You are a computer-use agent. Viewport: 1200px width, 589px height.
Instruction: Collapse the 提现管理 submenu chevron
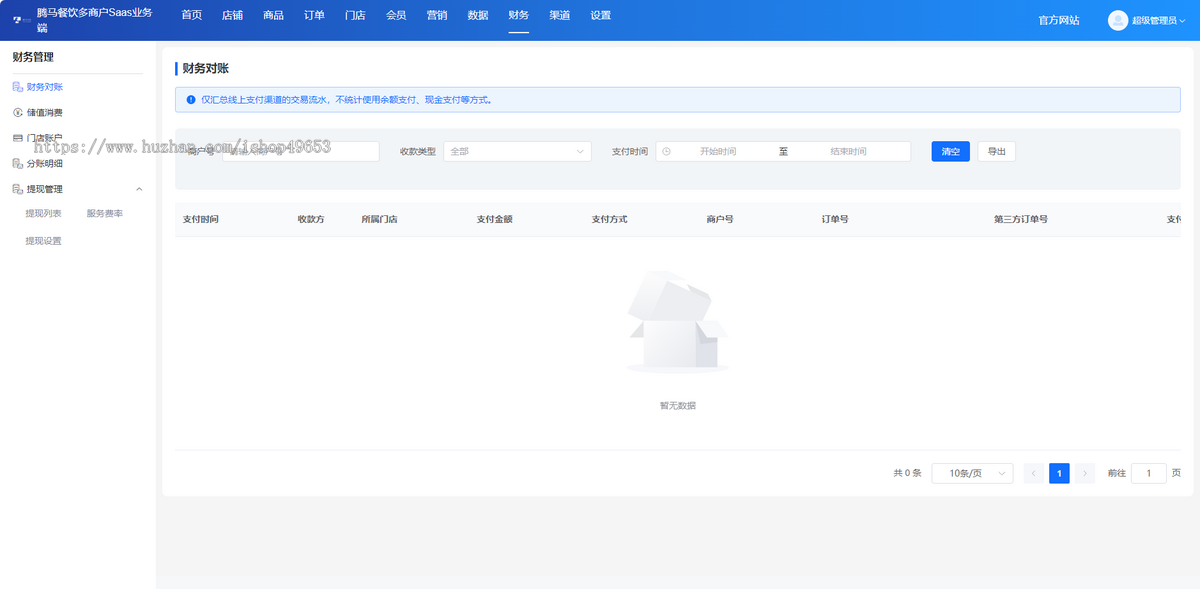click(139, 189)
